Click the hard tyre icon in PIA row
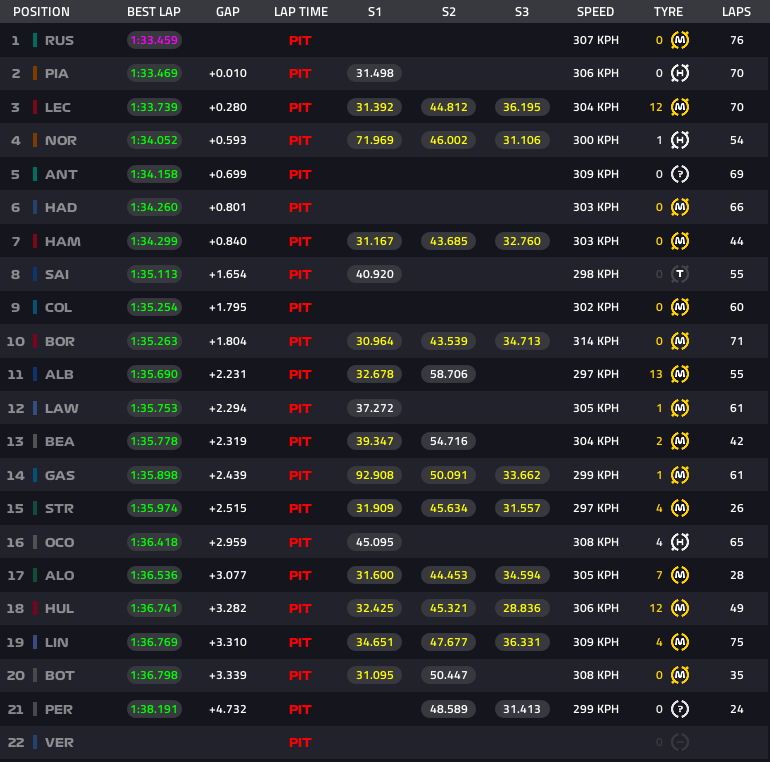Image resolution: width=770 pixels, height=762 pixels. 680,74
